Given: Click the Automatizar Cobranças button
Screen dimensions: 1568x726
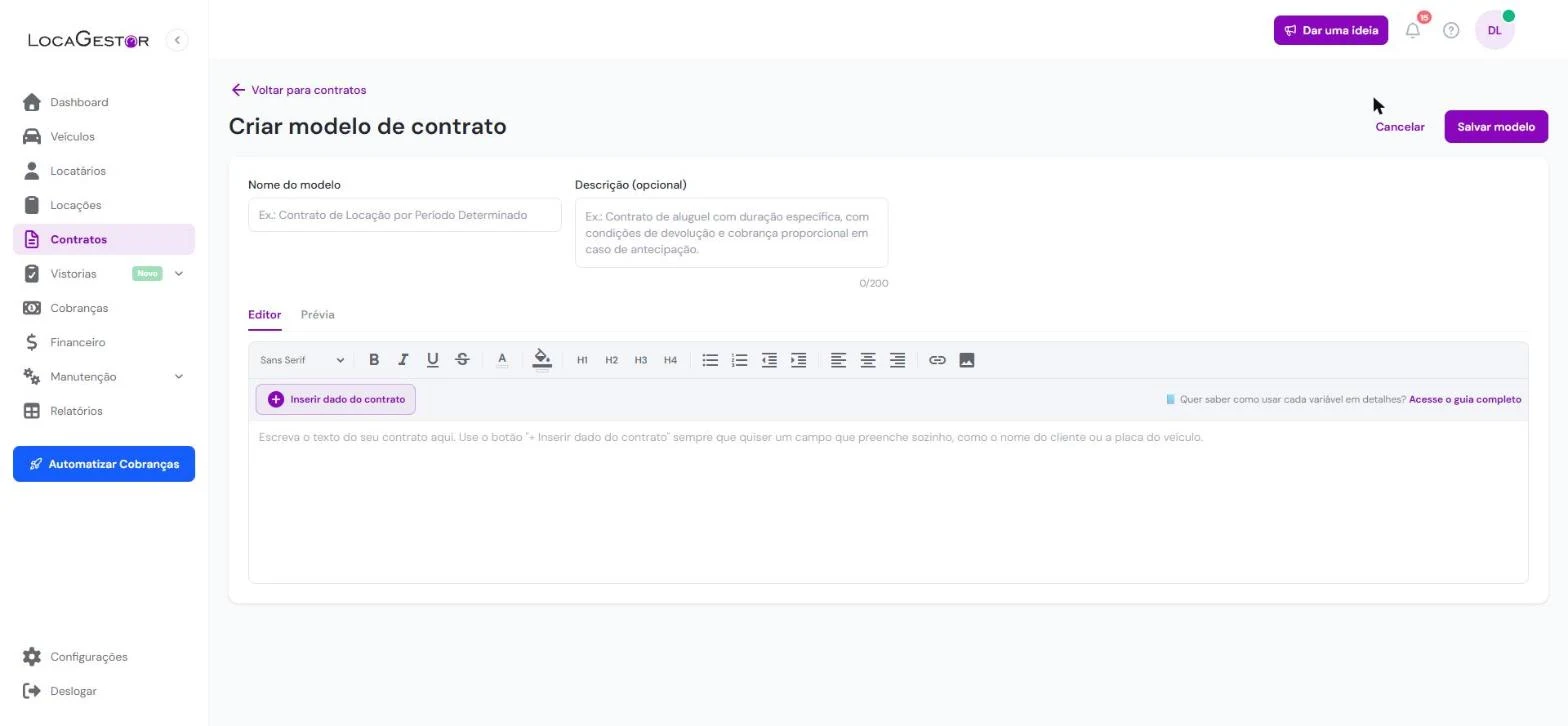Looking at the screenshot, I should (x=104, y=464).
